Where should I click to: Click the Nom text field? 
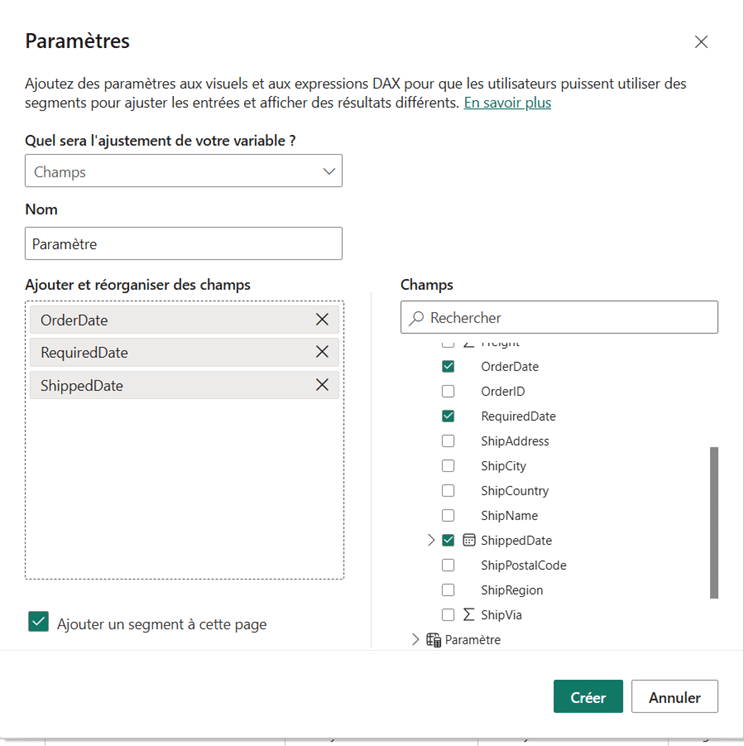click(x=183, y=243)
